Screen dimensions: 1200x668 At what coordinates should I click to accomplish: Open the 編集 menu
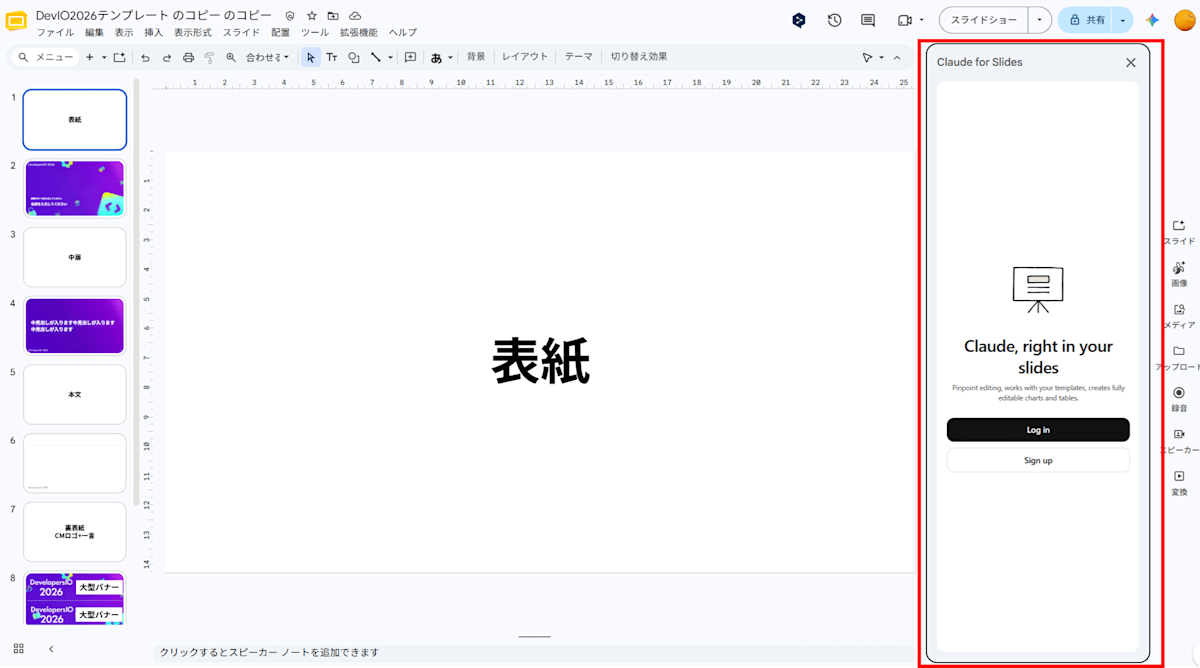click(x=94, y=33)
